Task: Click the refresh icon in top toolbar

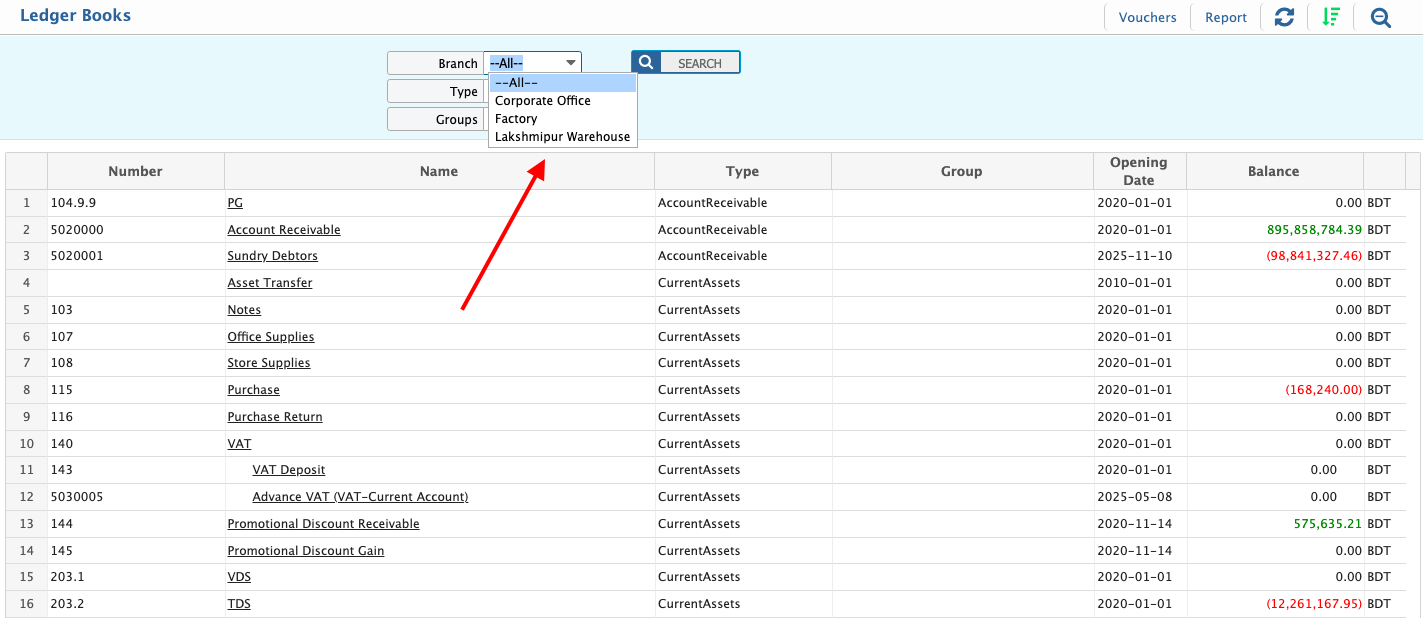Action: click(1284, 17)
